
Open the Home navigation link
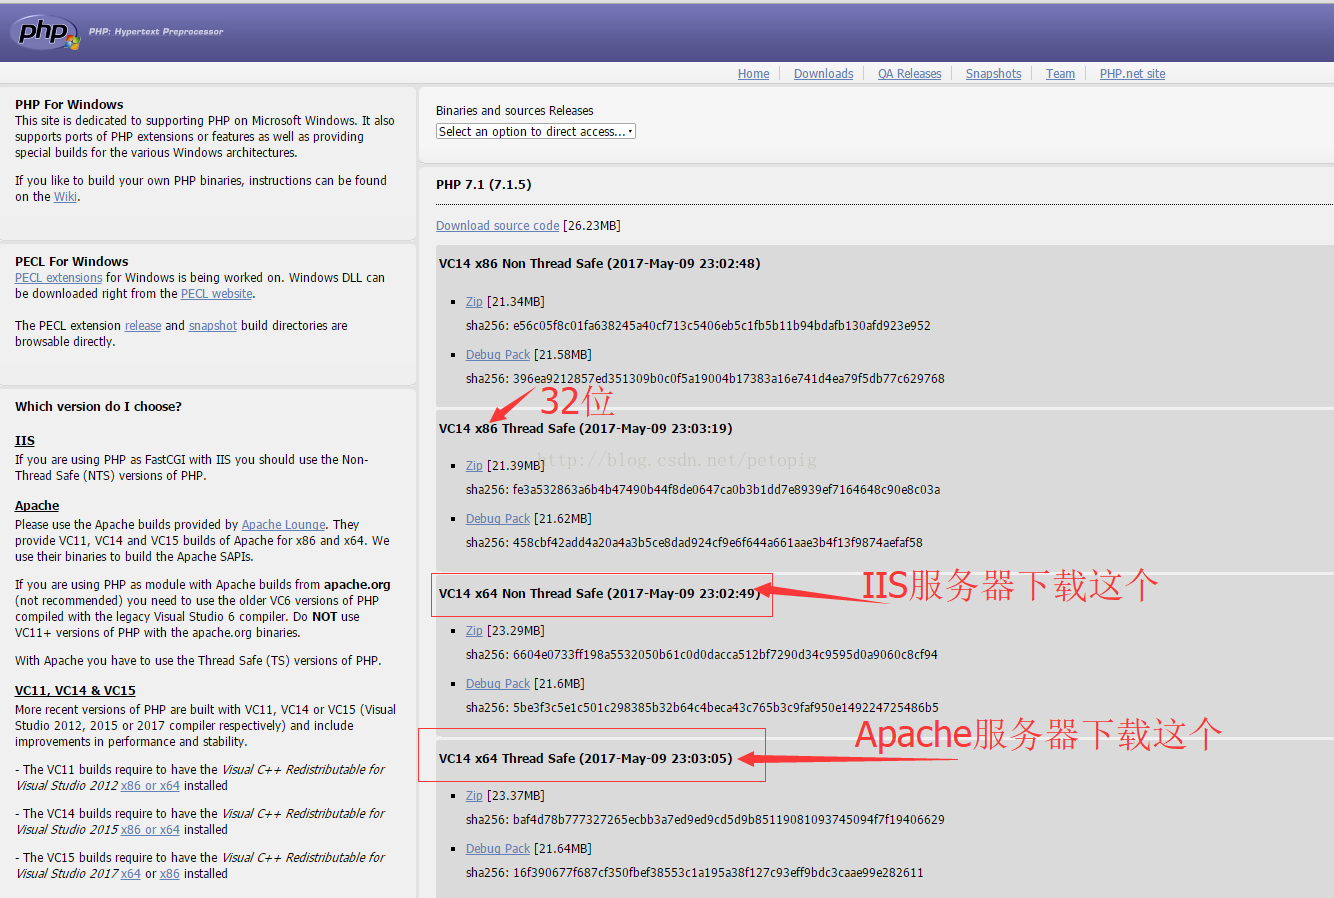tap(753, 74)
